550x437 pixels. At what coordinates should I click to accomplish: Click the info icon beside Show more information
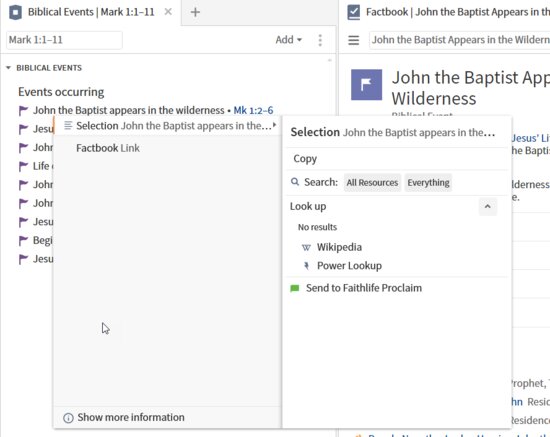pos(68,418)
